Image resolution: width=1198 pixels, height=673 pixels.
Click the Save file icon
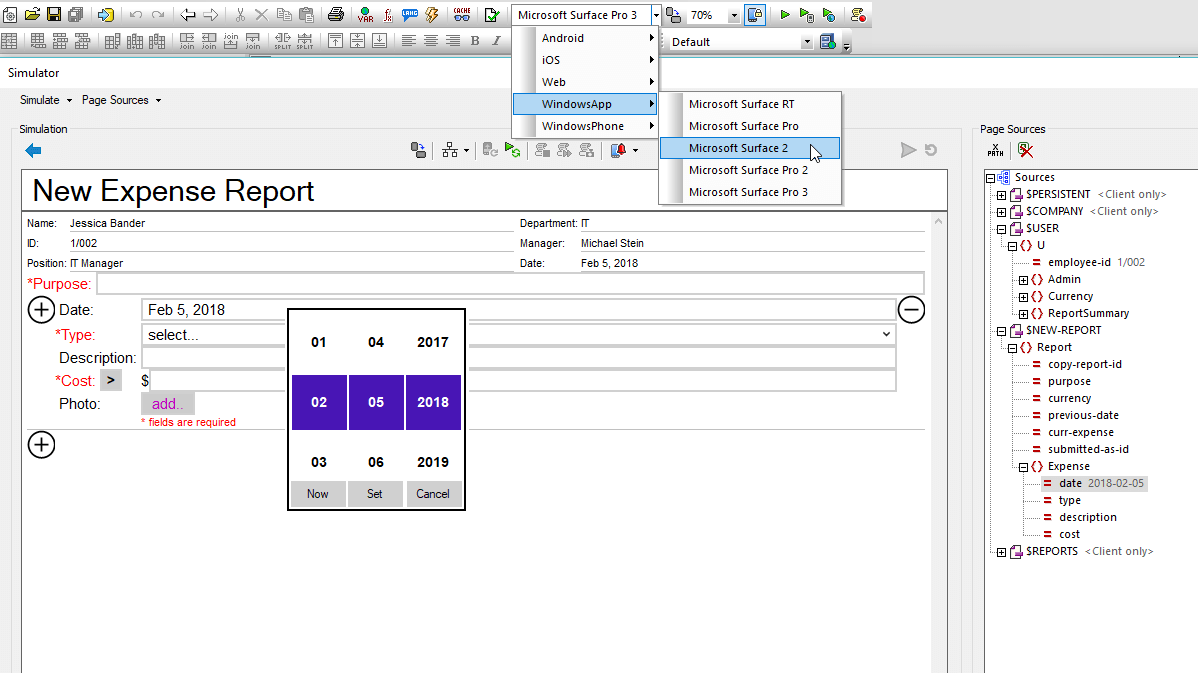[53, 15]
